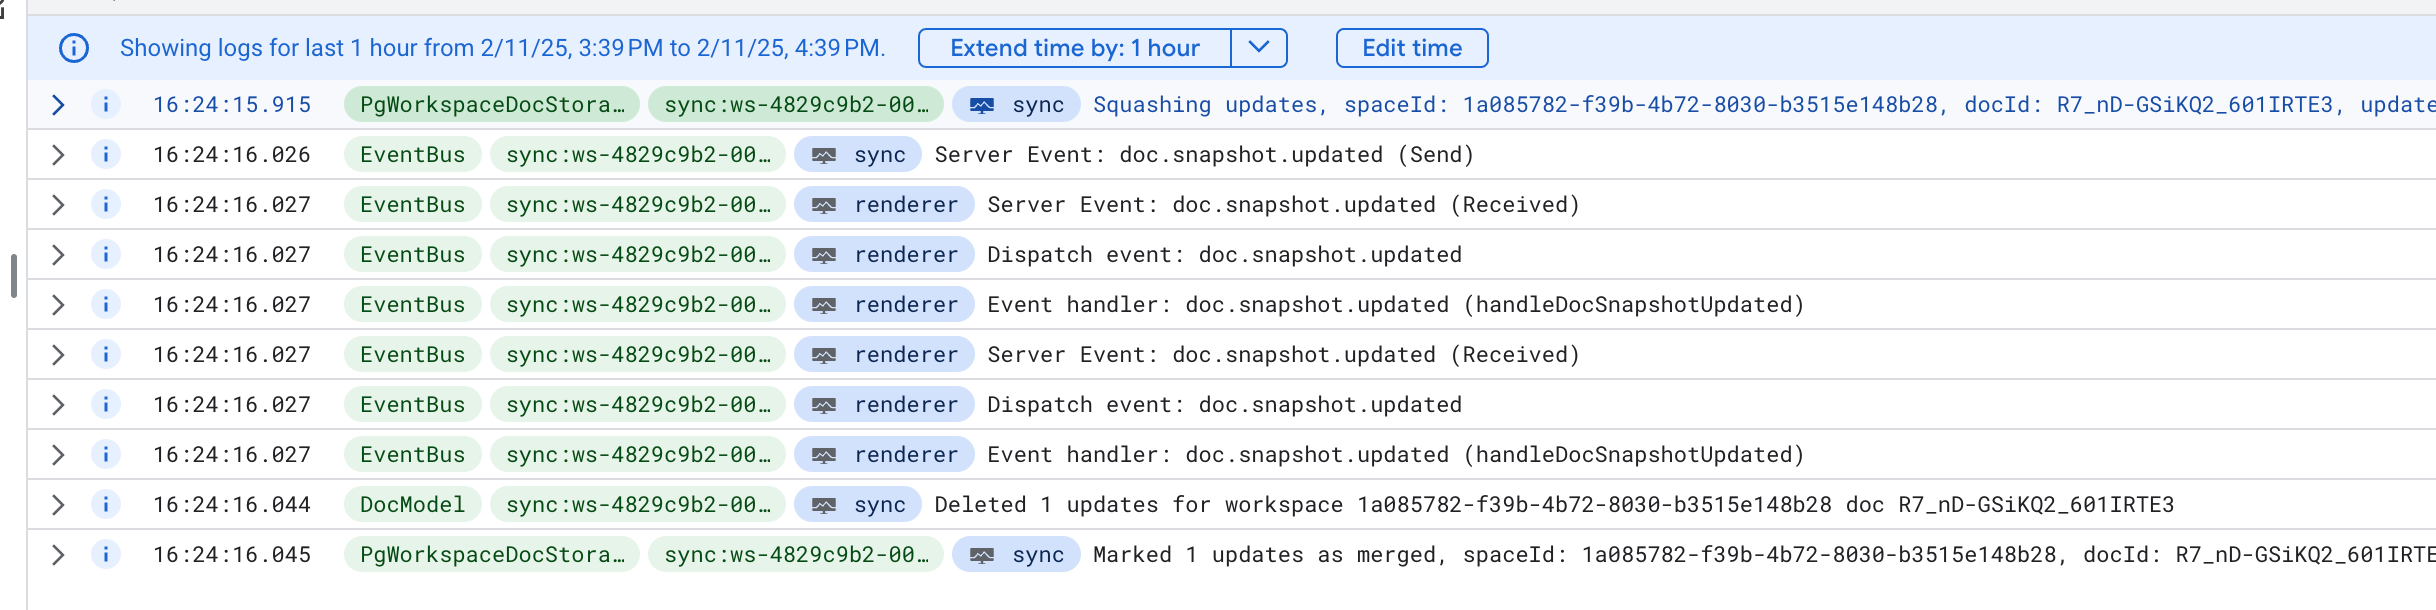The height and width of the screenshot is (610, 2436).
Task: Click renderer chip on Server Event Received row
Action: point(884,205)
